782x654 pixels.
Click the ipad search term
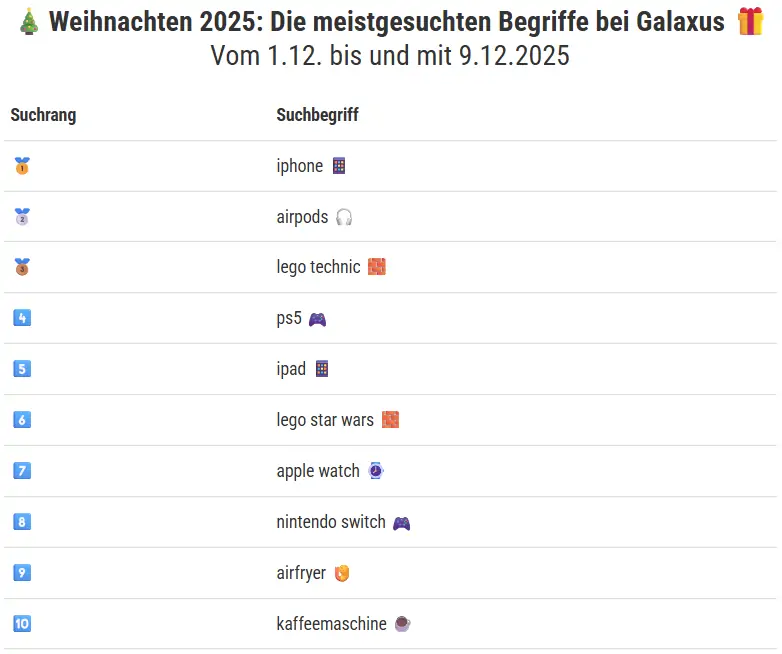[x=291, y=369]
